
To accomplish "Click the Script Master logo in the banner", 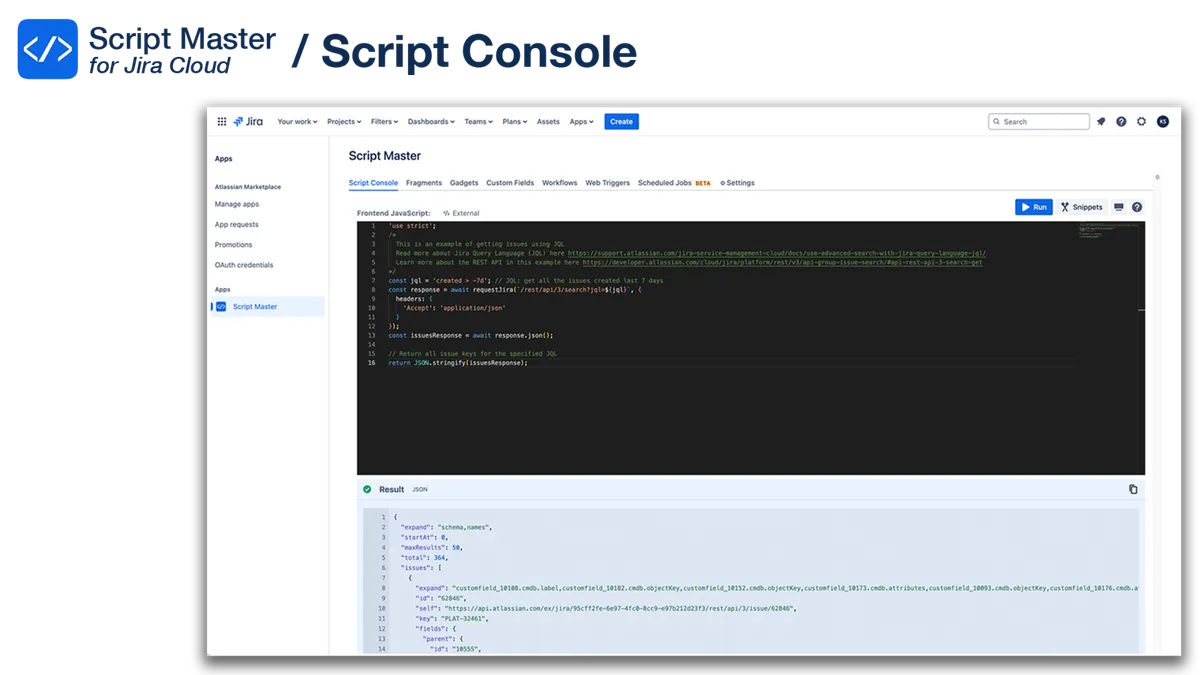I will 47,49.
